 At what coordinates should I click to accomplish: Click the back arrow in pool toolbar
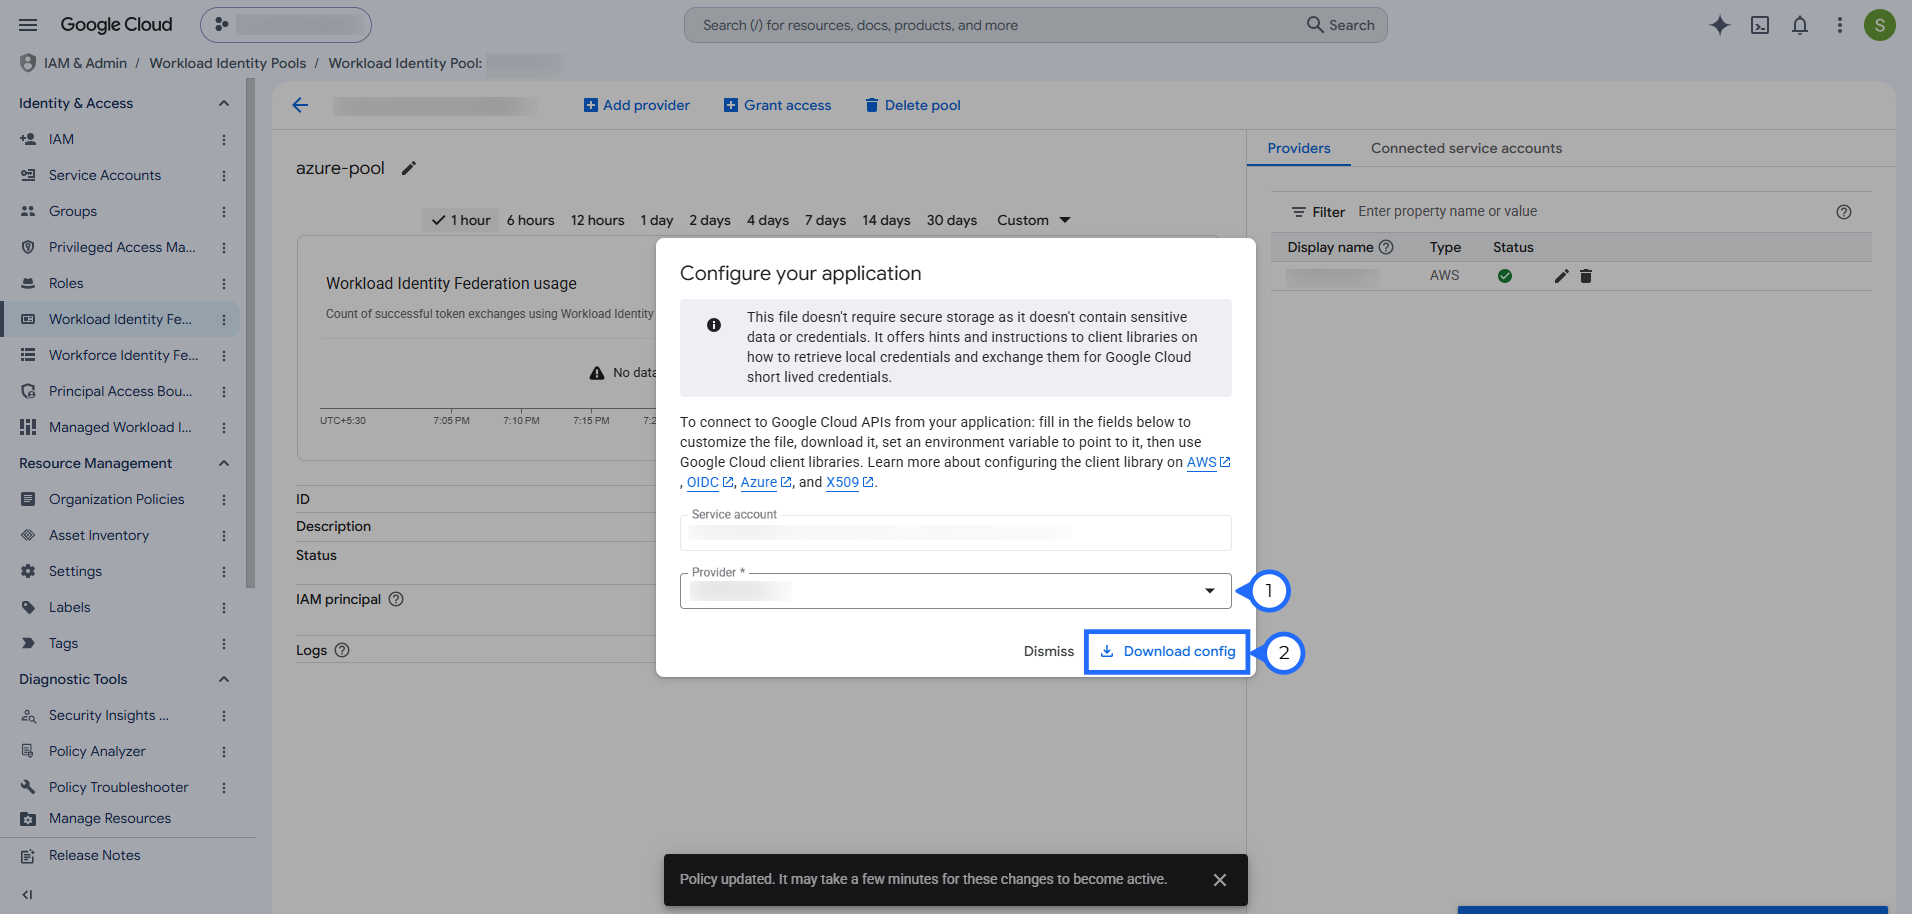[x=300, y=105]
